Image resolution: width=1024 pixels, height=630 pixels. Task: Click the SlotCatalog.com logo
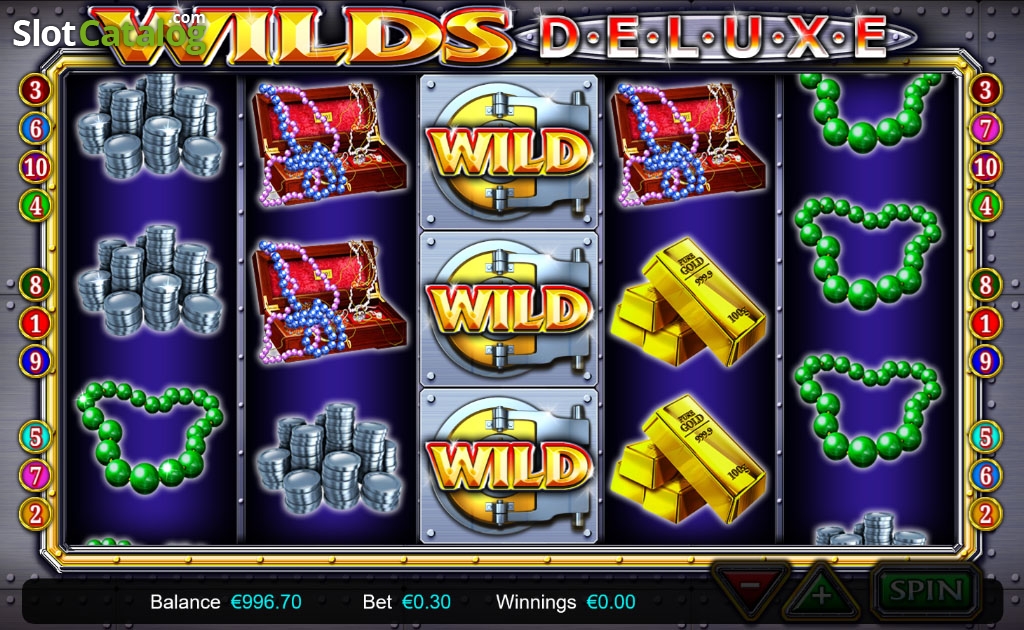110,33
